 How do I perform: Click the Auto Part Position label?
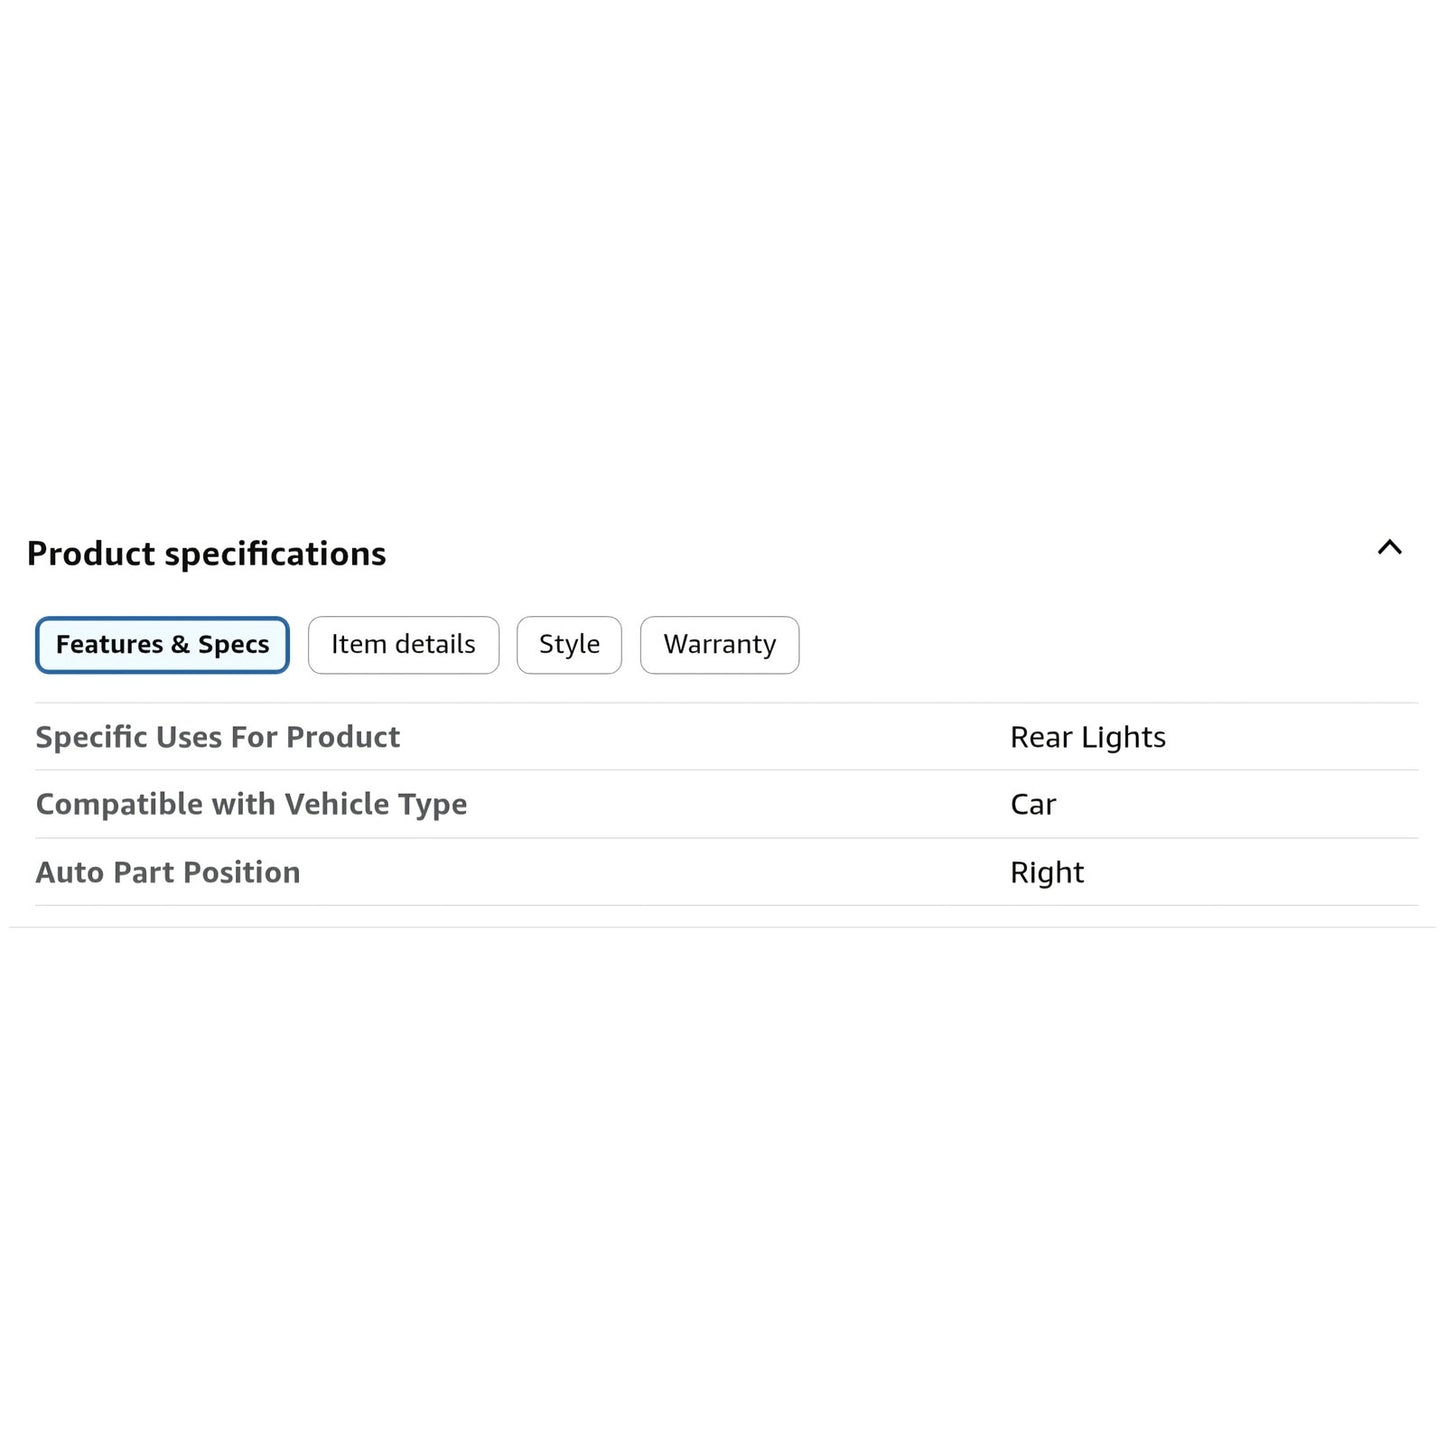pyautogui.click(x=167, y=872)
